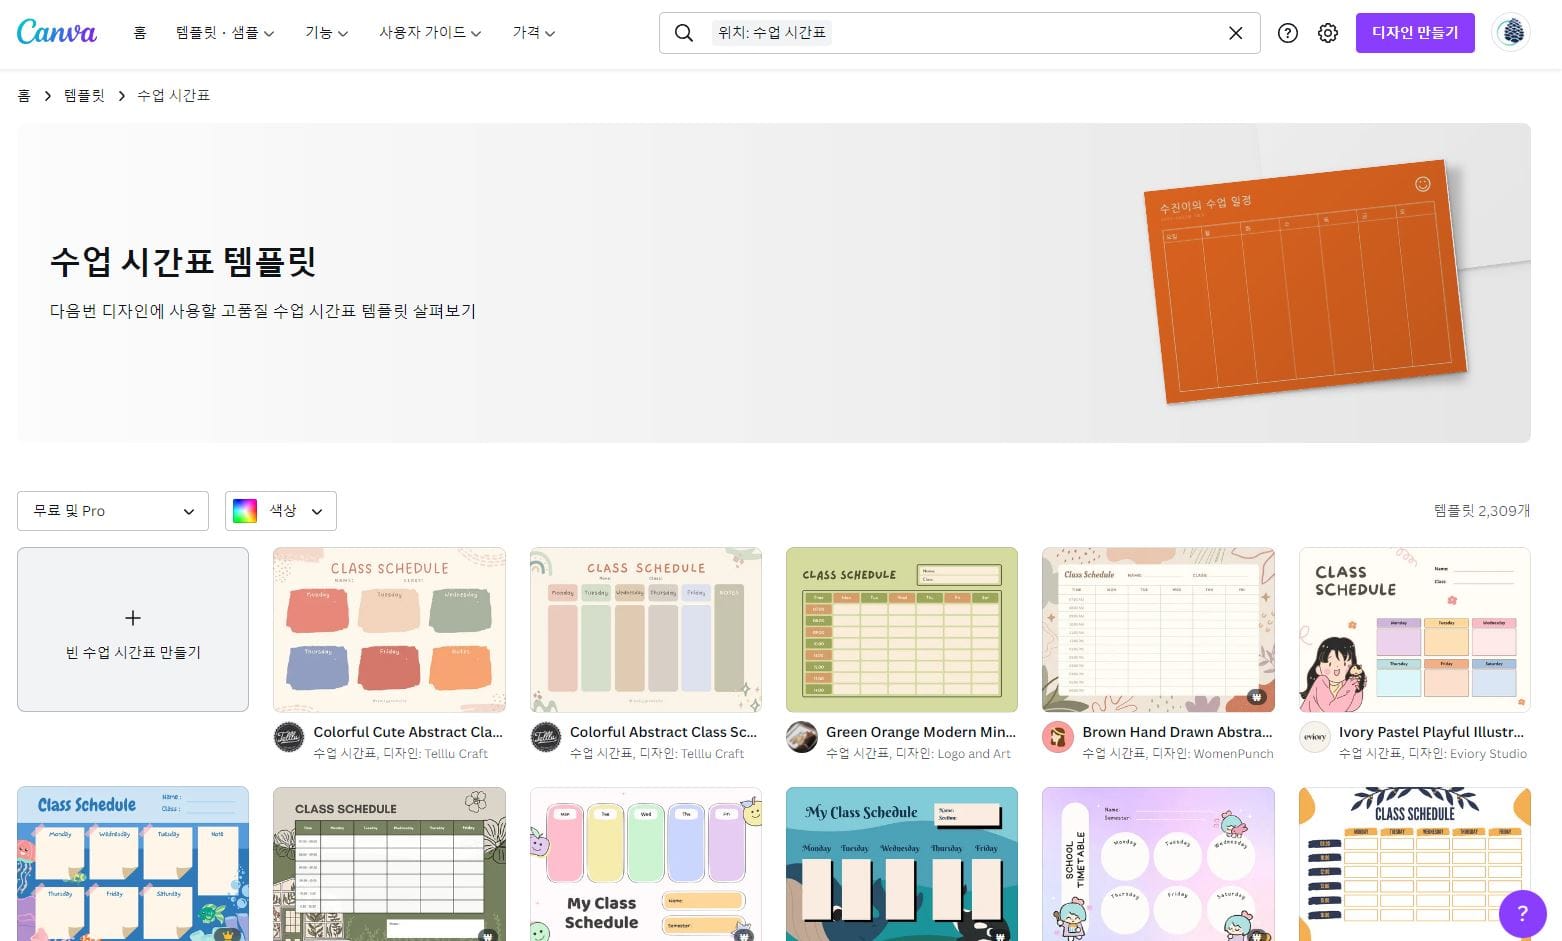1562x941 pixels.
Task: Select 빈 수업 시간표 만들기 card
Action: click(x=132, y=630)
